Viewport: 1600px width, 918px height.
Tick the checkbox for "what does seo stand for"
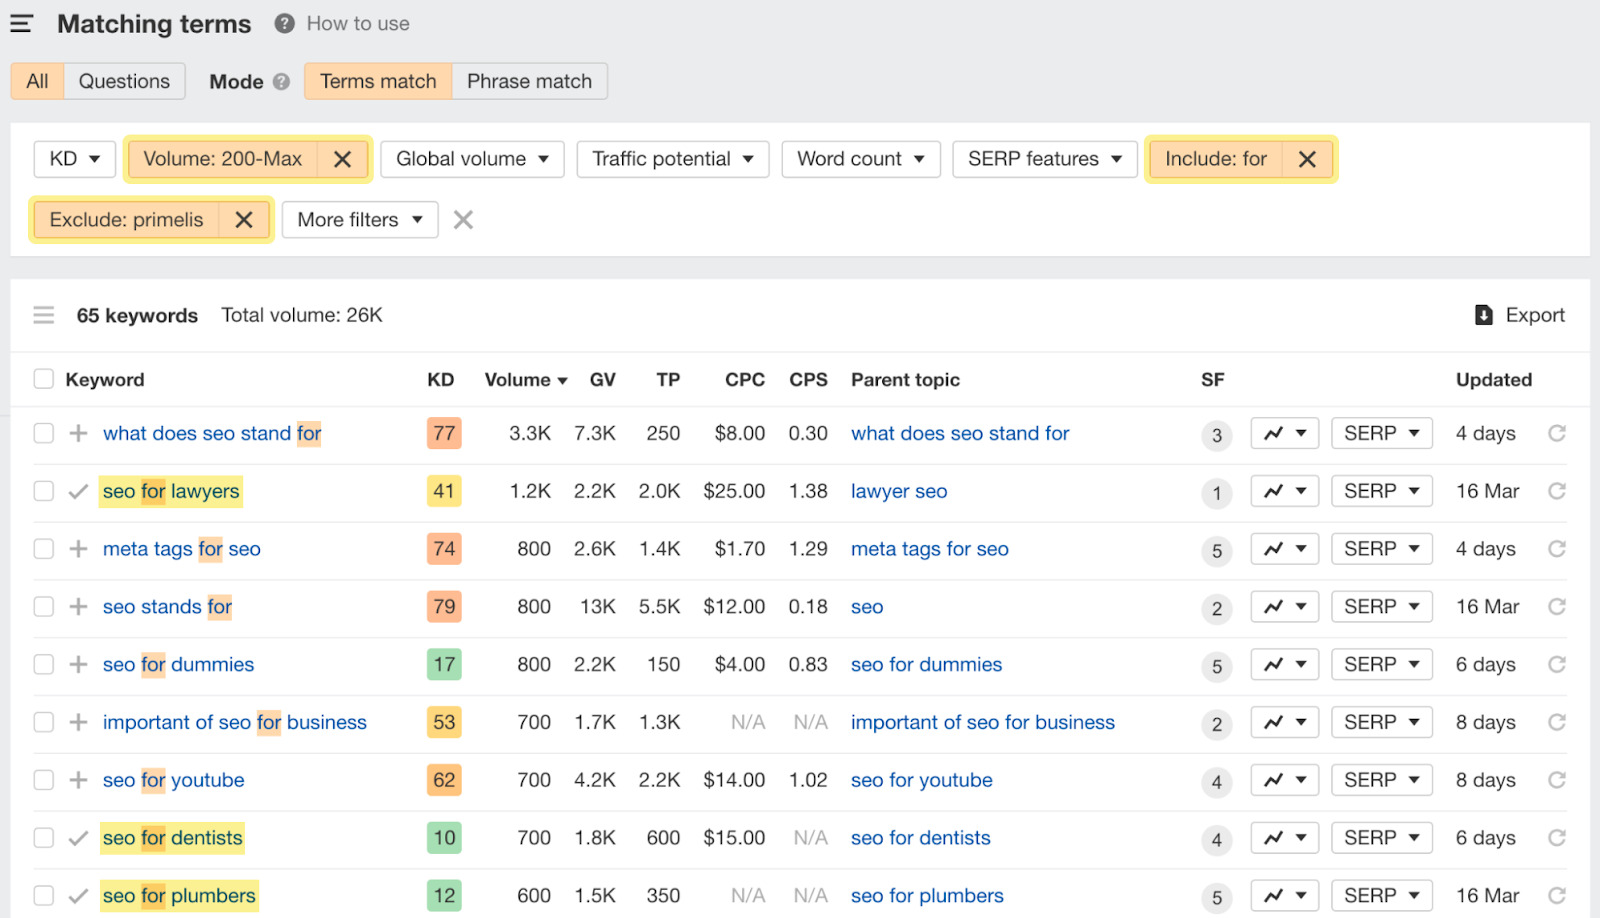pos(43,433)
